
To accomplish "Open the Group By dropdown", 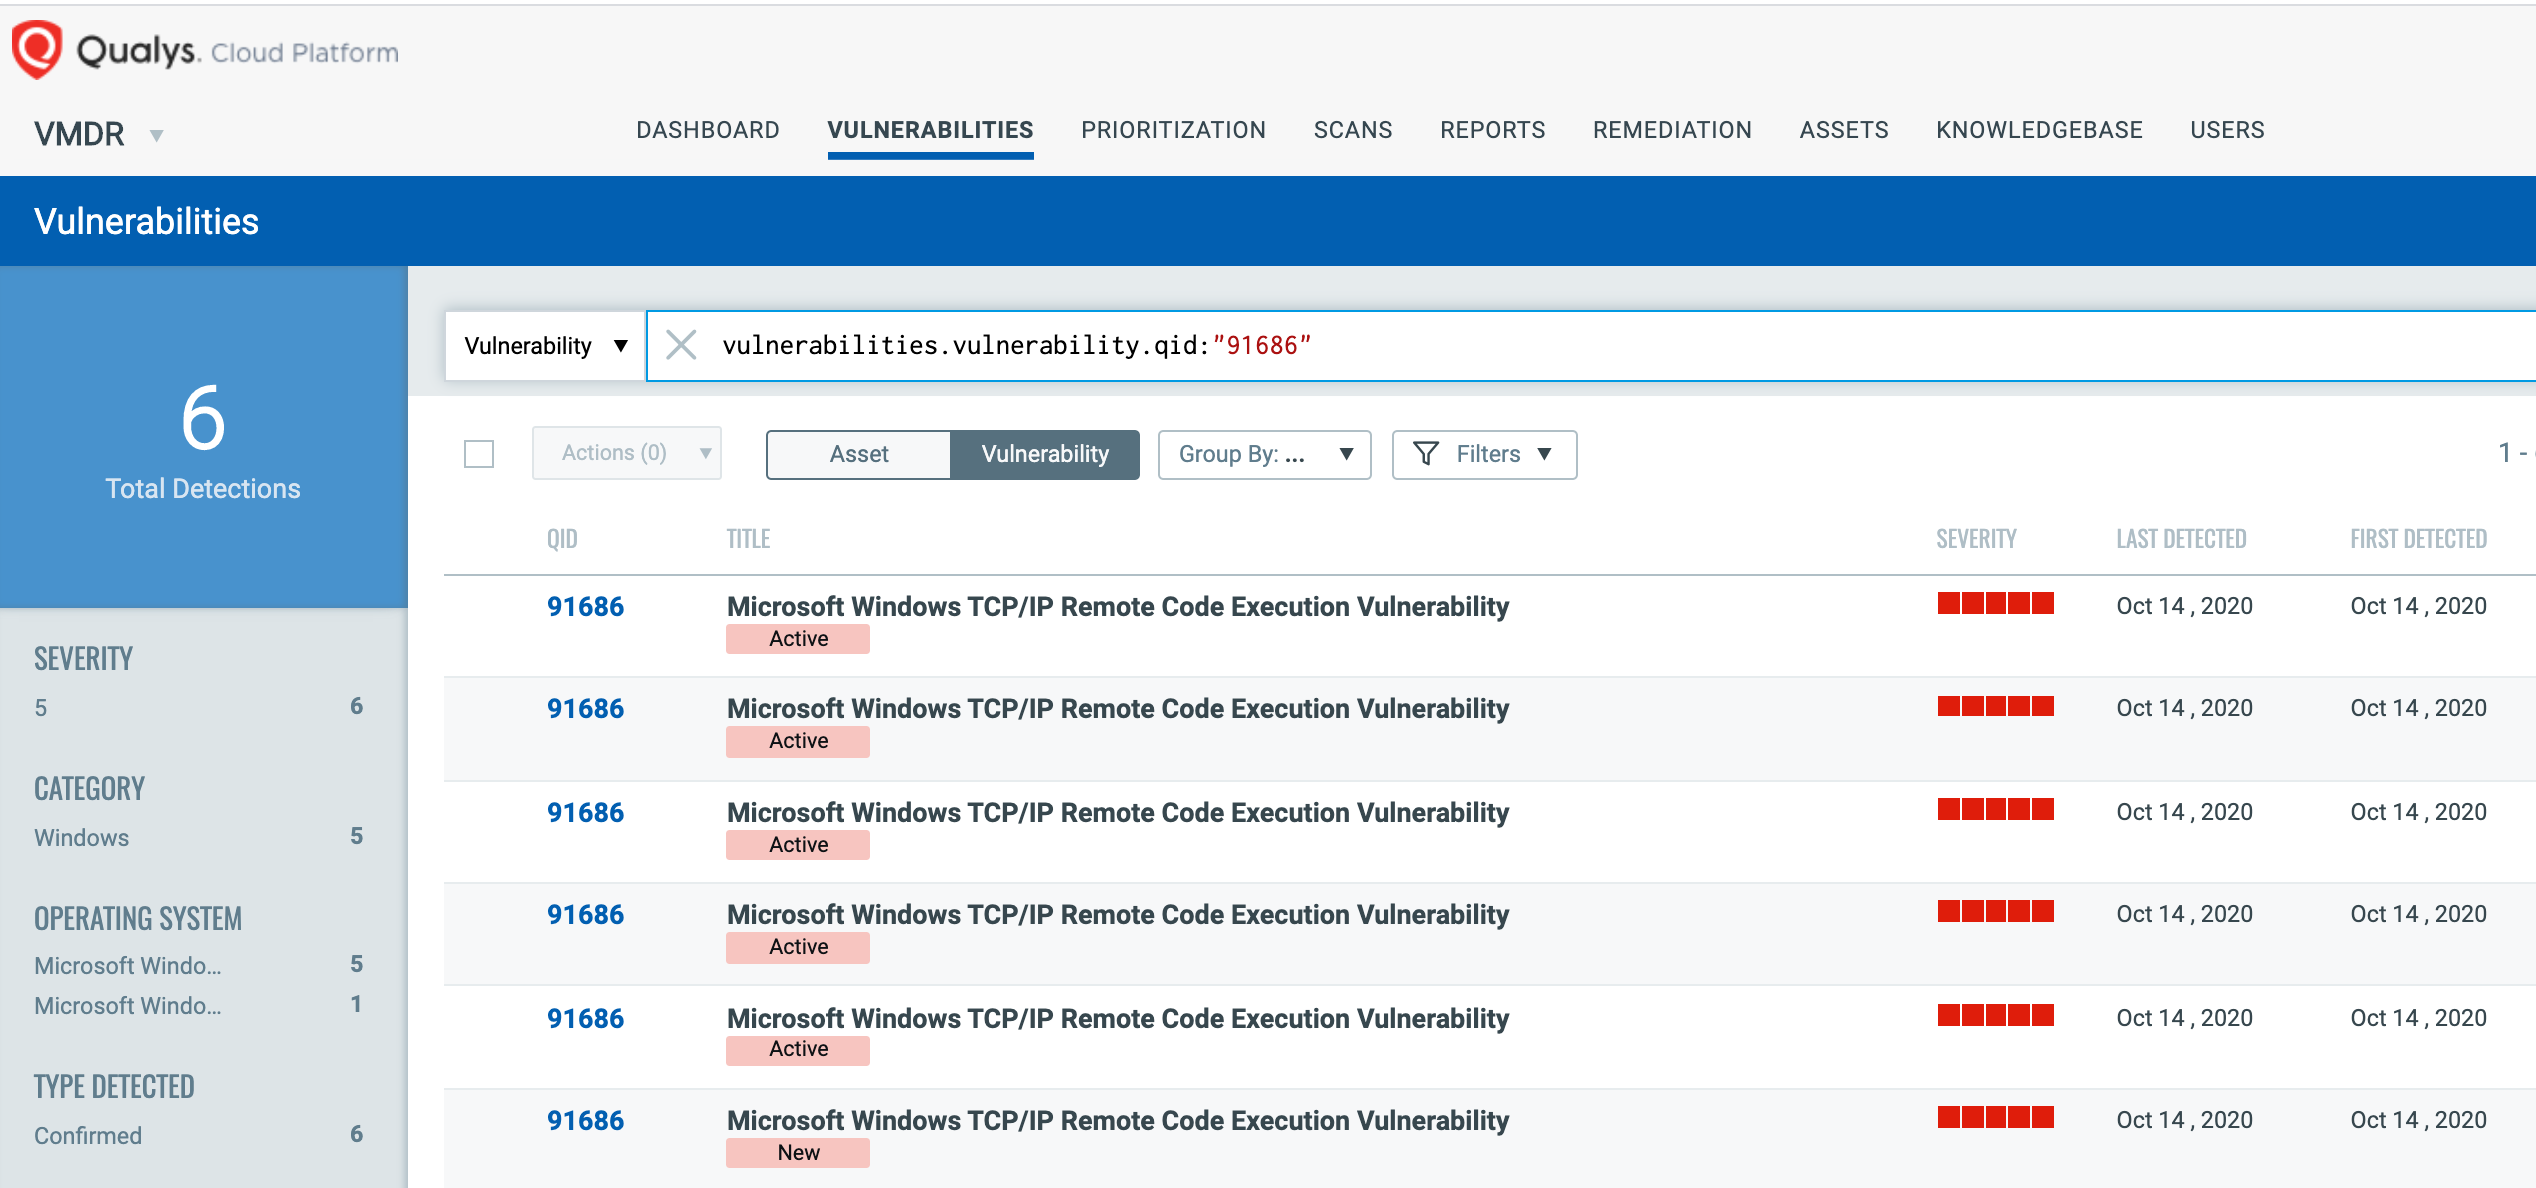I will 1263,454.
